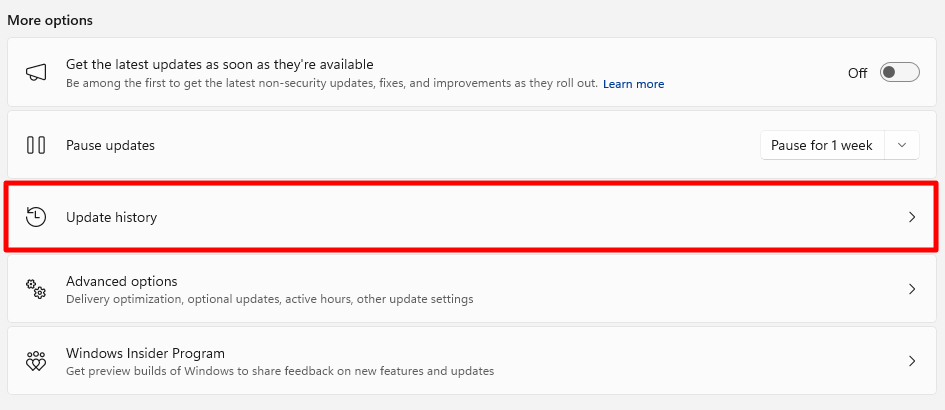Click the Update history clock icon
The width and height of the screenshot is (945, 410).
pos(36,217)
